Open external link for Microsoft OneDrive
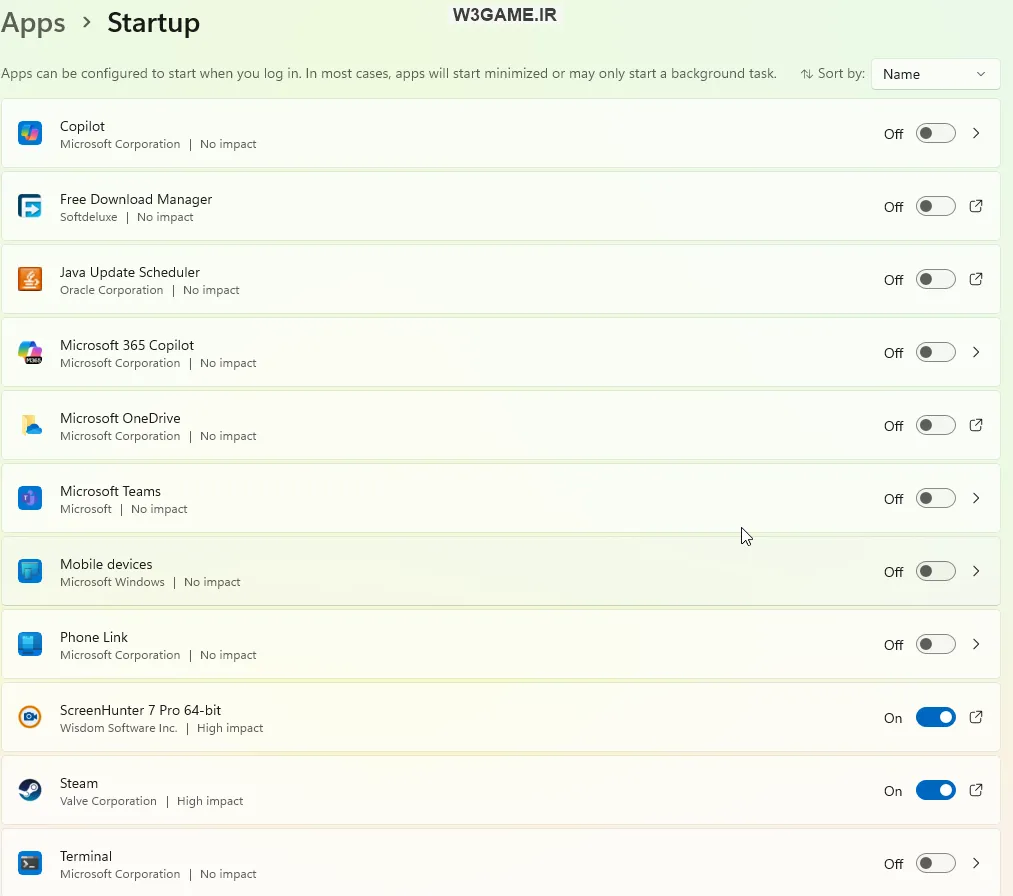This screenshot has height=896, width=1013. [x=976, y=425]
